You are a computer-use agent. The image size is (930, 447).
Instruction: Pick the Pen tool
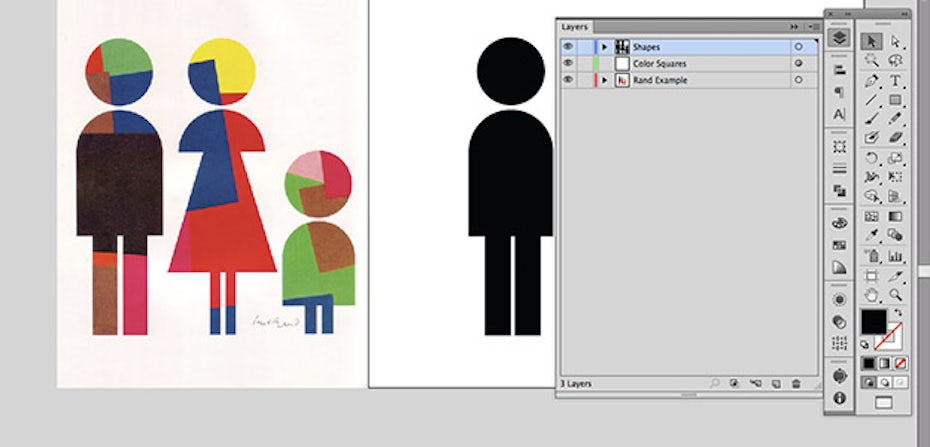(x=872, y=80)
